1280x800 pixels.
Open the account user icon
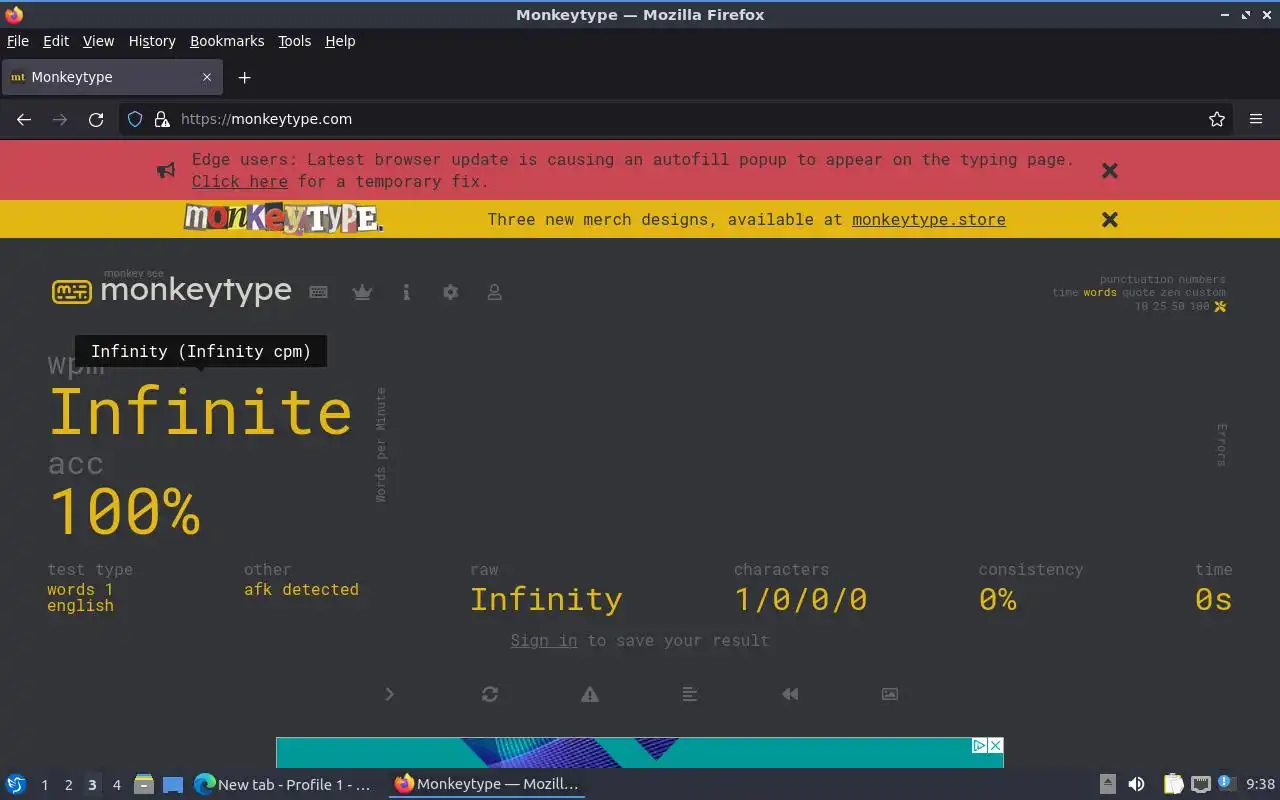(x=494, y=292)
